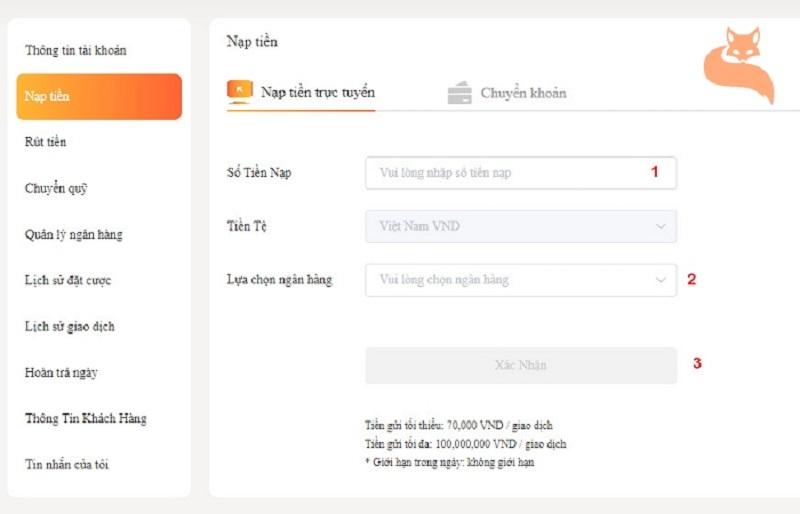Click the Giới hạn trong ngày note
The image size is (800, 514).
(449, 462)
